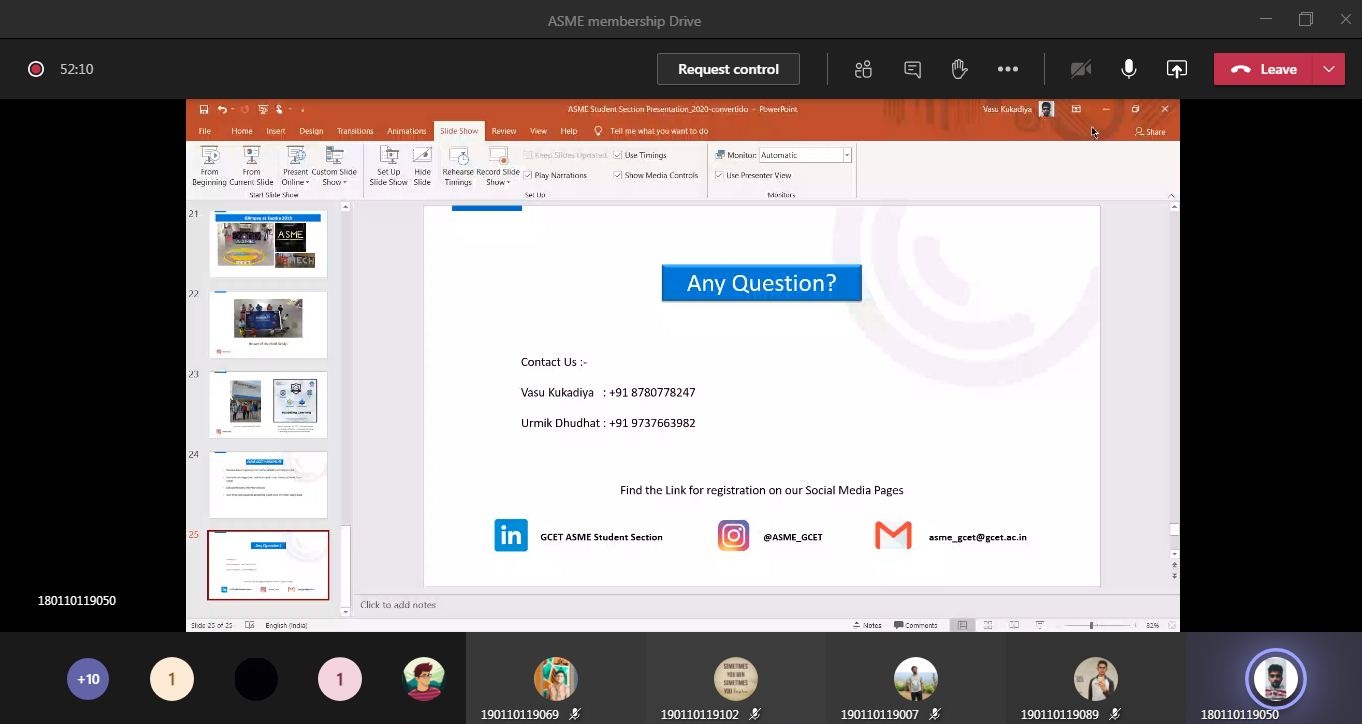The width and height of the screenshot is (1362, 724).
Task: Undo the last action in PowerPoint
Action: tap(221, 109)
